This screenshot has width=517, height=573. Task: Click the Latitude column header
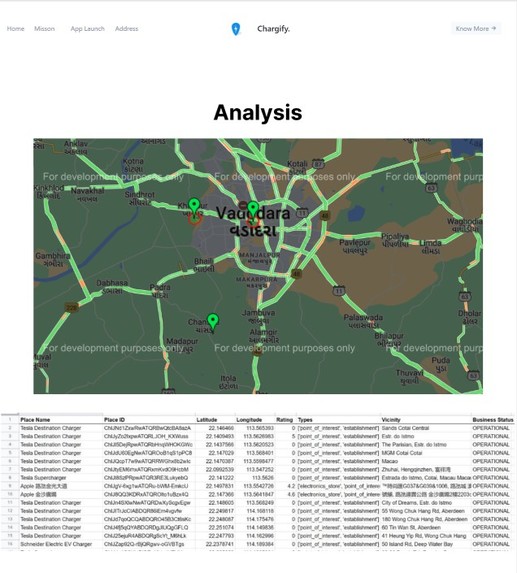point(207,420)
